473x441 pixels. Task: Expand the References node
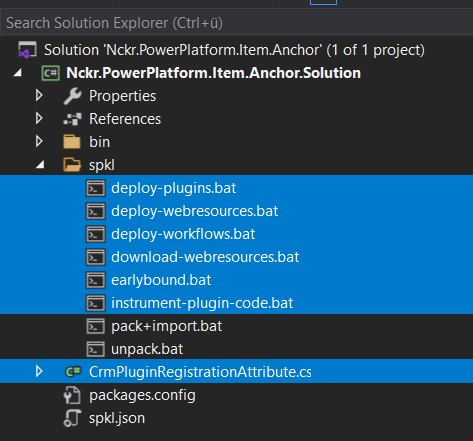[x=39, y=118]
